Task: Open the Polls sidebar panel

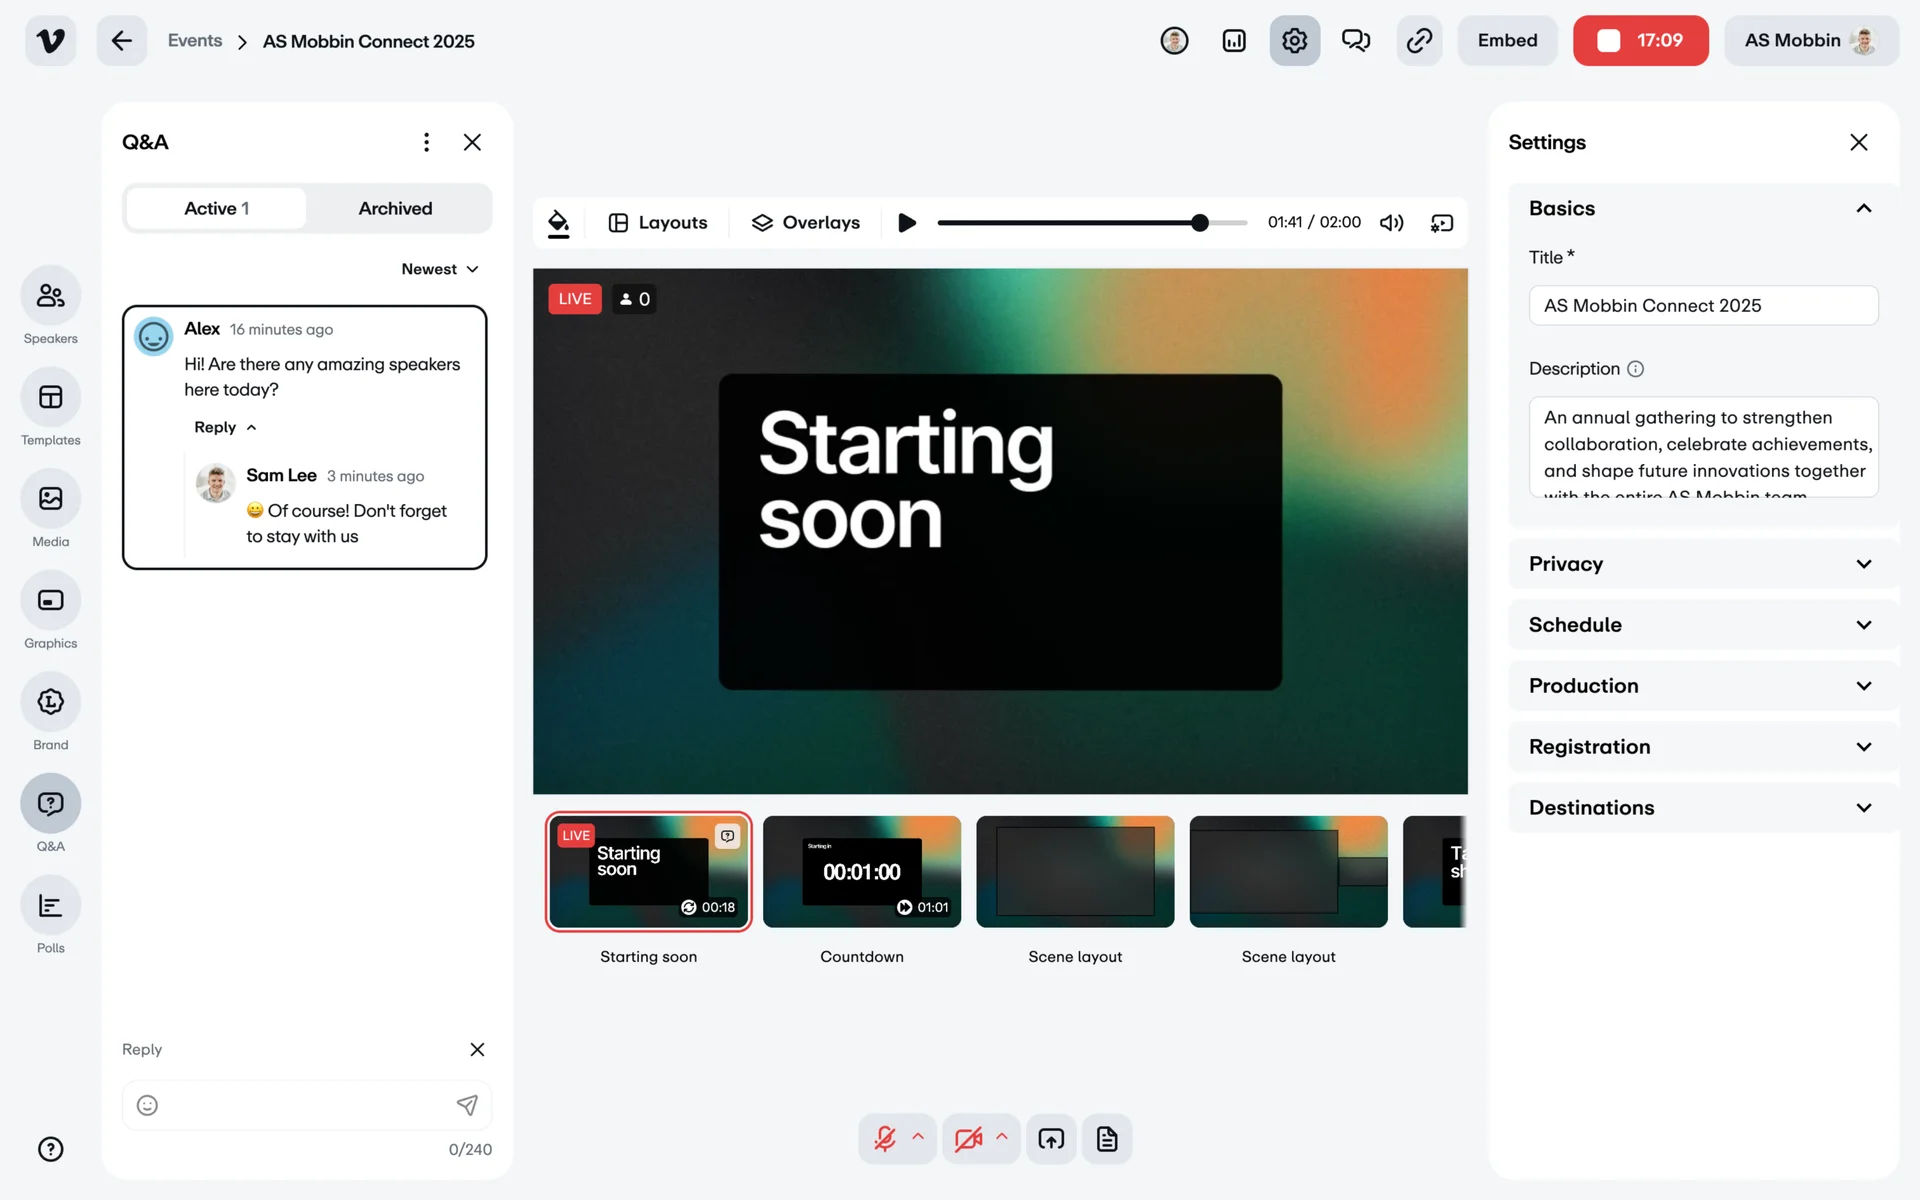Action: coord(50,906)
